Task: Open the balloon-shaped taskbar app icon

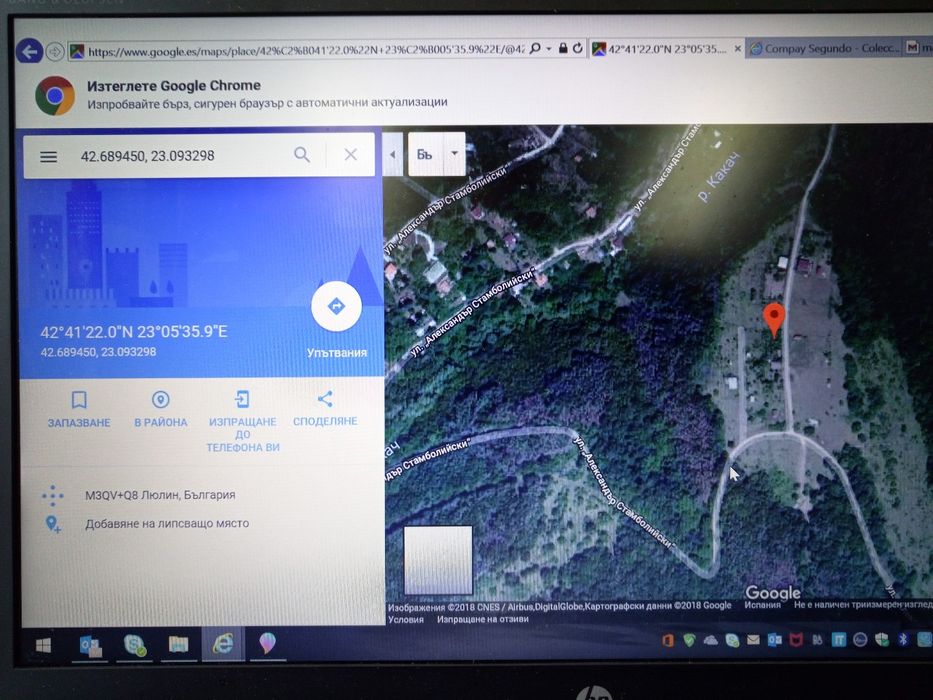Action: [x=267, y=643]
